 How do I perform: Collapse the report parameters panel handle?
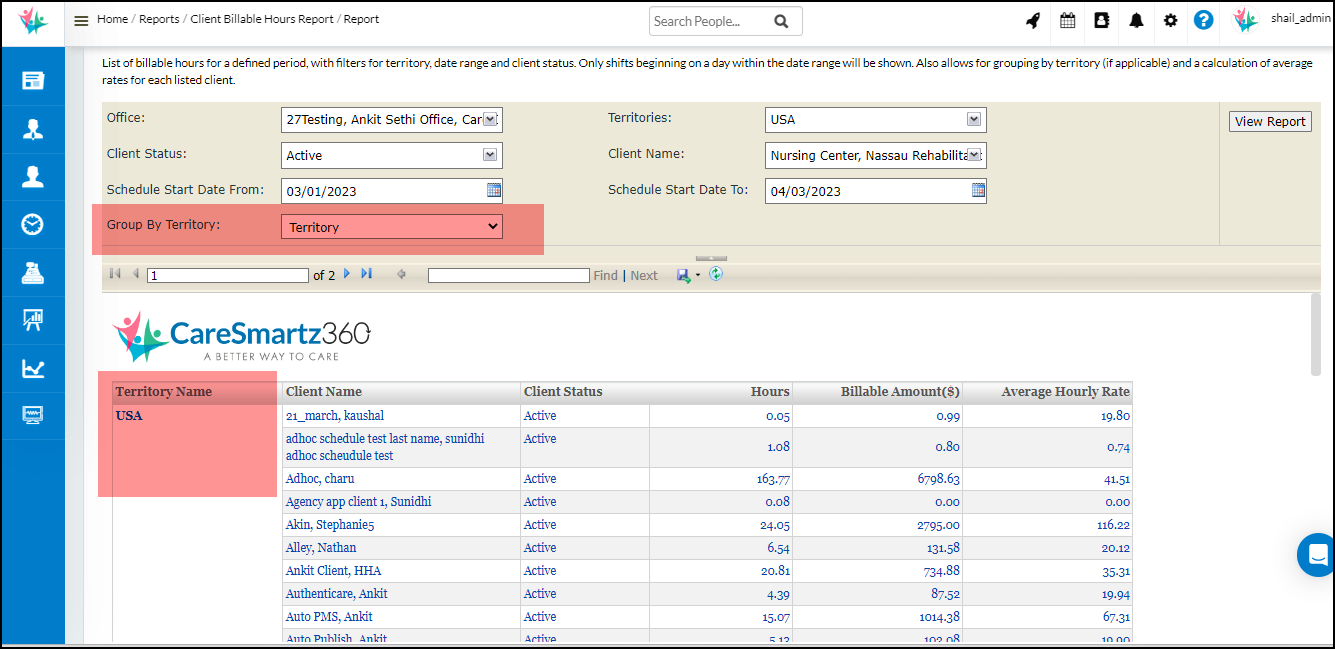[x=711, y=258]
